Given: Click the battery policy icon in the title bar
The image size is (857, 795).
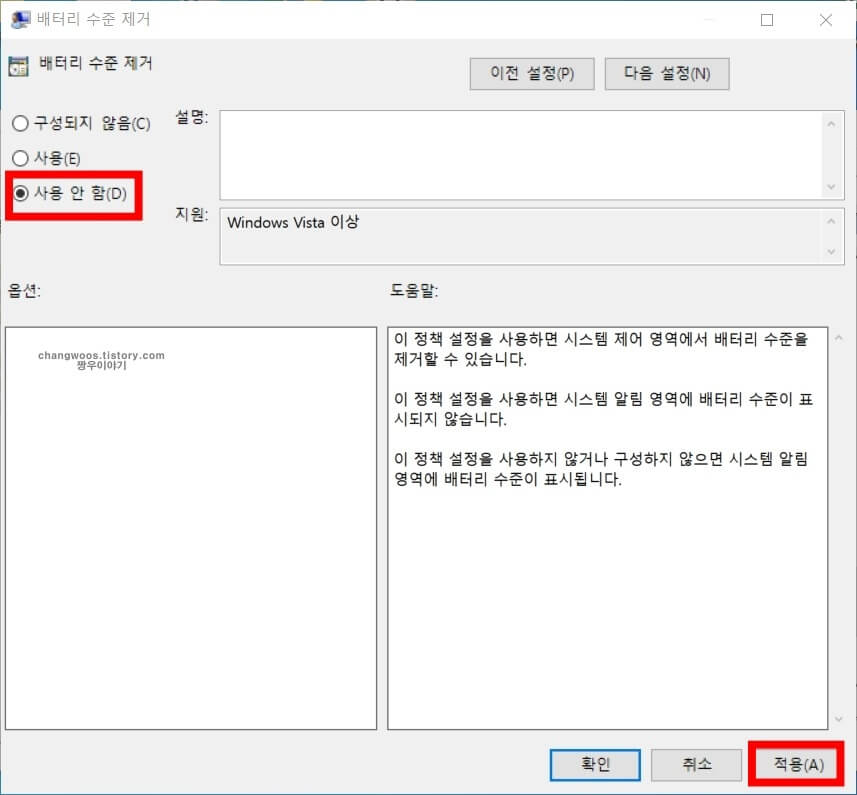Looking at the screenshot, I should (22, 19).
